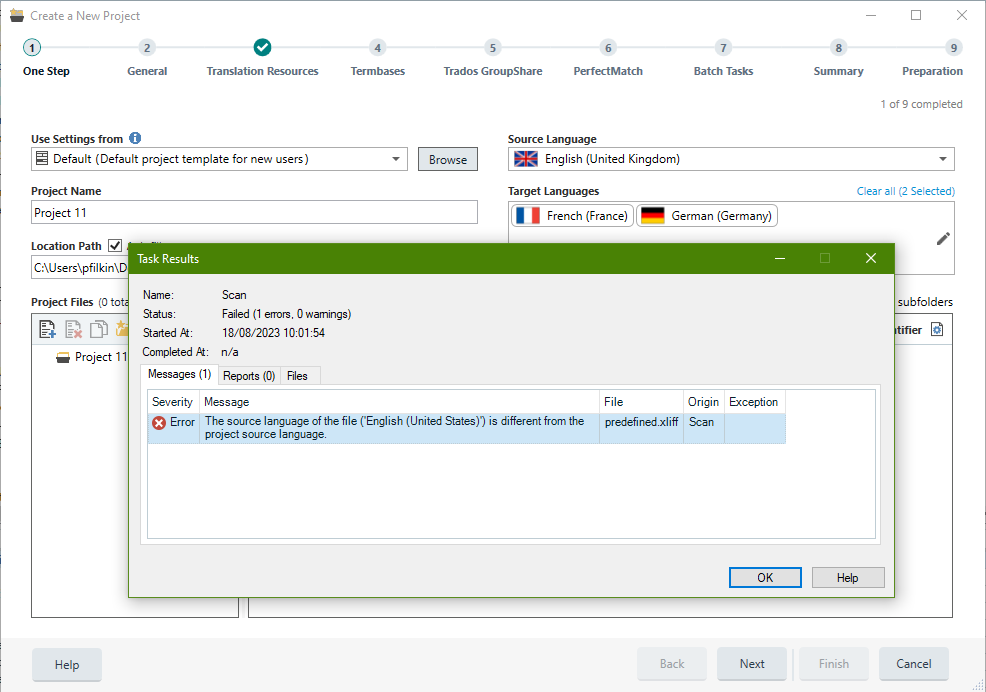
Task: Click the Clear all (2 Selected) link
Action: tap(906, 191)
